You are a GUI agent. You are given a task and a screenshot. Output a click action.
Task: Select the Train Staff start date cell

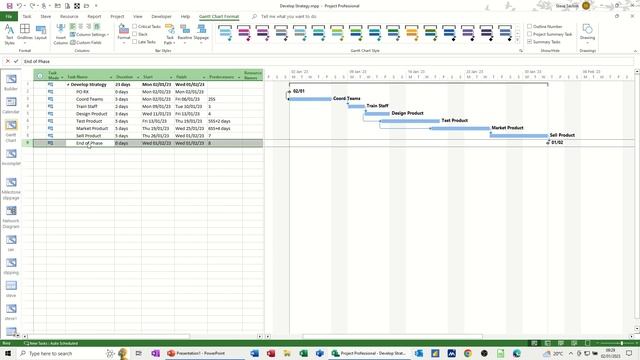tap(158, 107)
